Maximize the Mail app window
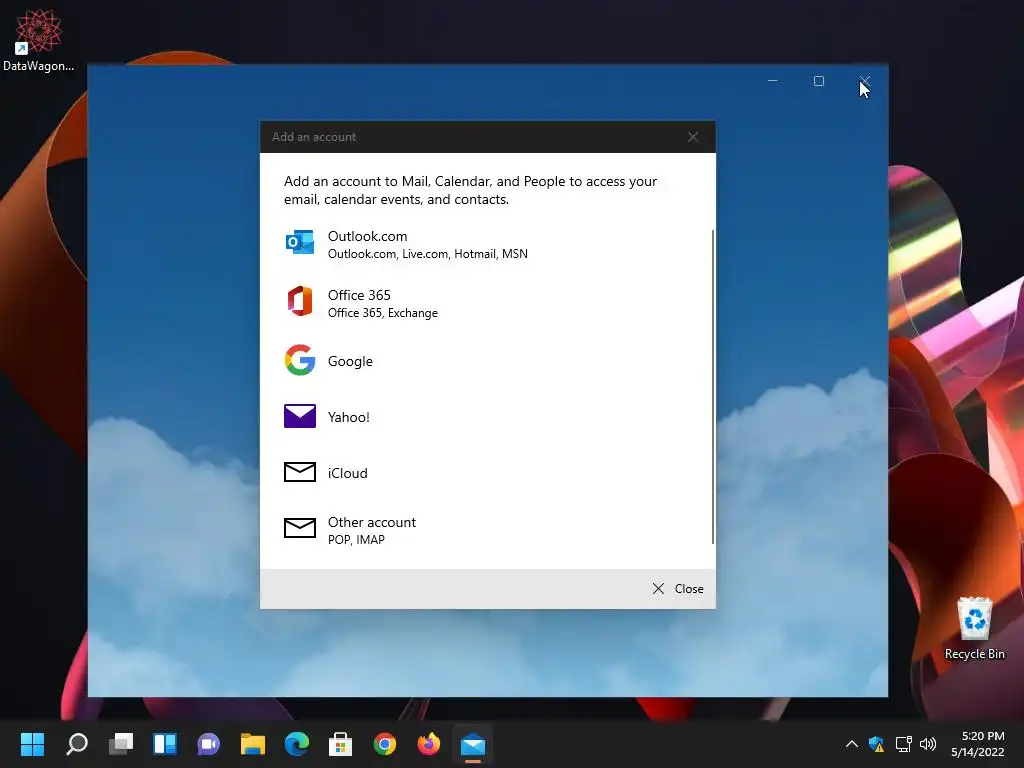Image resolution: width=1024 pixels, height=768 pixels. tap(819, 81)
